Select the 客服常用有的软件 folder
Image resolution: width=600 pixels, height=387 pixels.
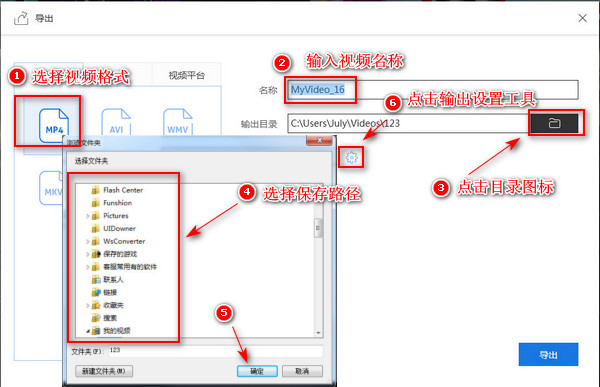coord(130,267)
